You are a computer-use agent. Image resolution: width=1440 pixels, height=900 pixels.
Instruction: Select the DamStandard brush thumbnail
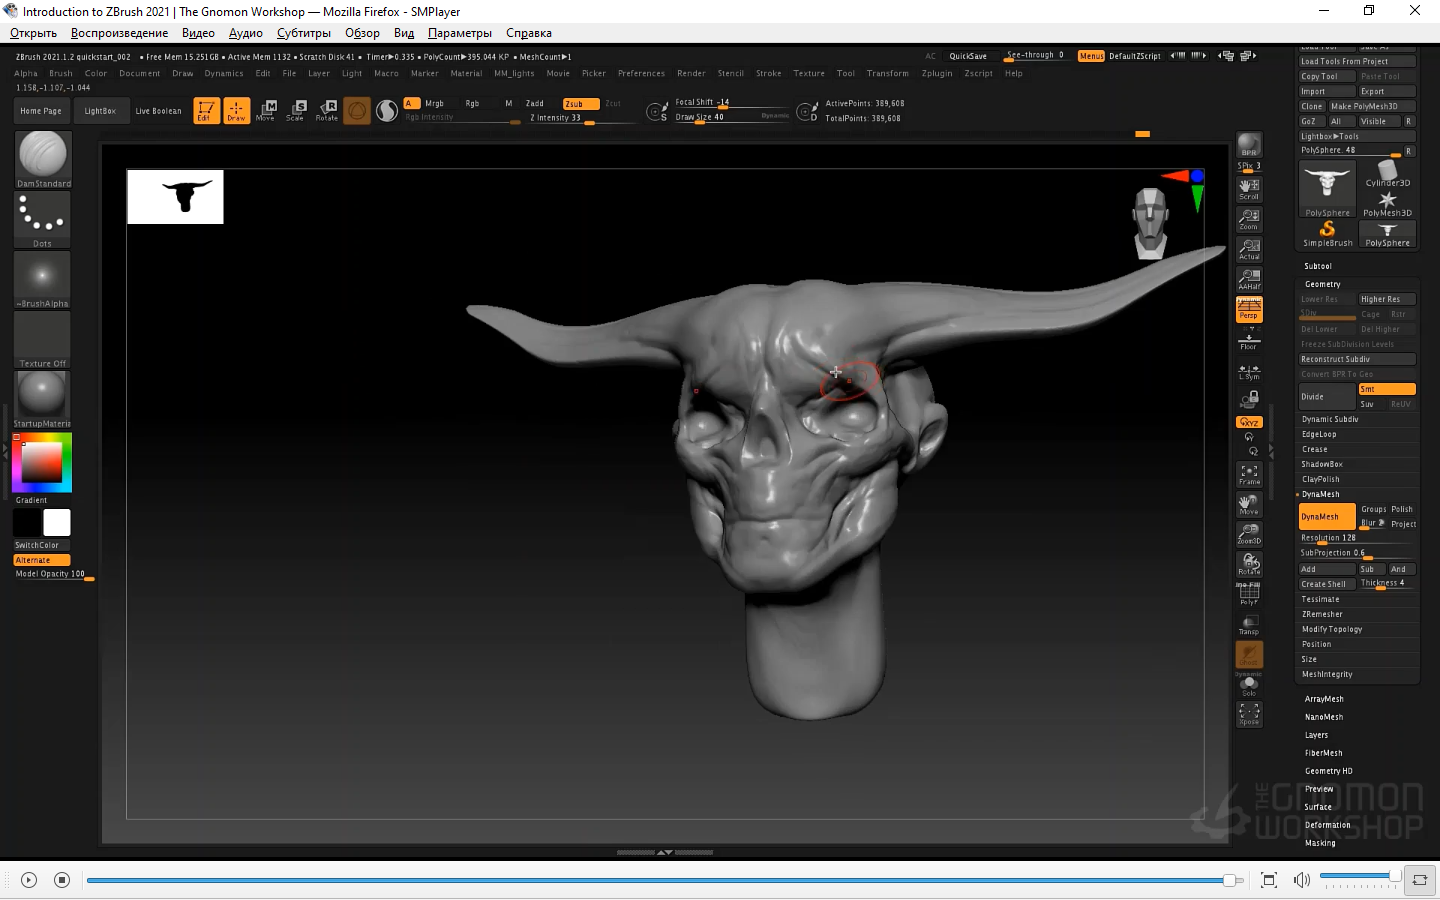point(42,156)
